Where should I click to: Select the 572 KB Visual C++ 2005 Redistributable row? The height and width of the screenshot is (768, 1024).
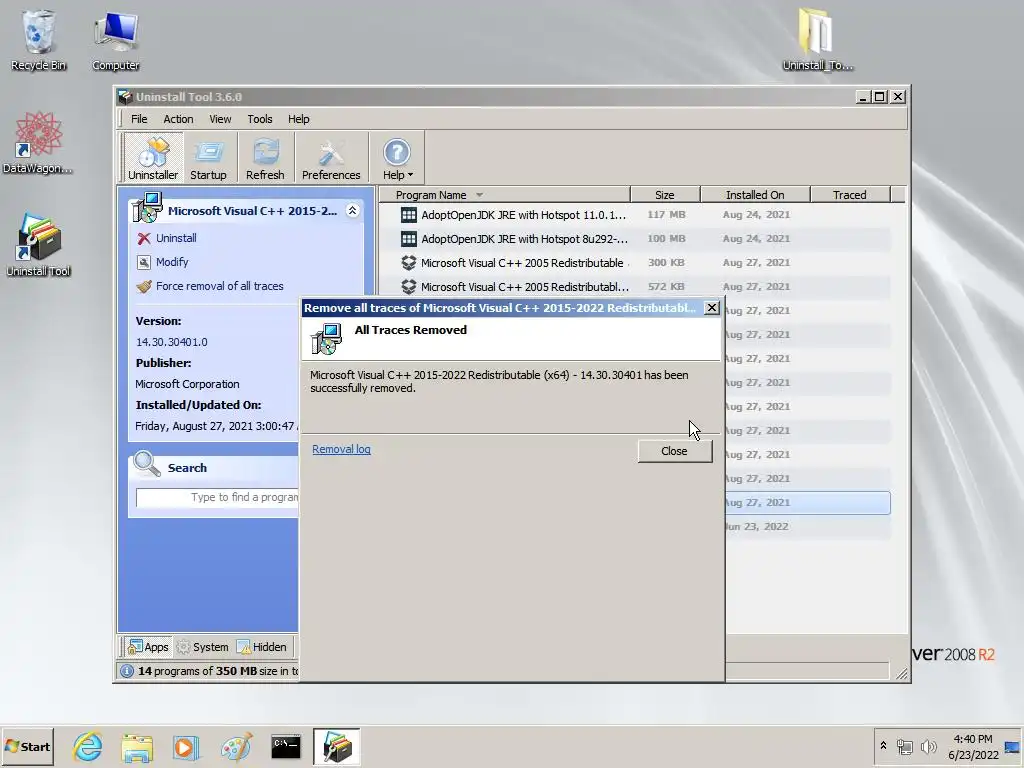click(635, 287)
